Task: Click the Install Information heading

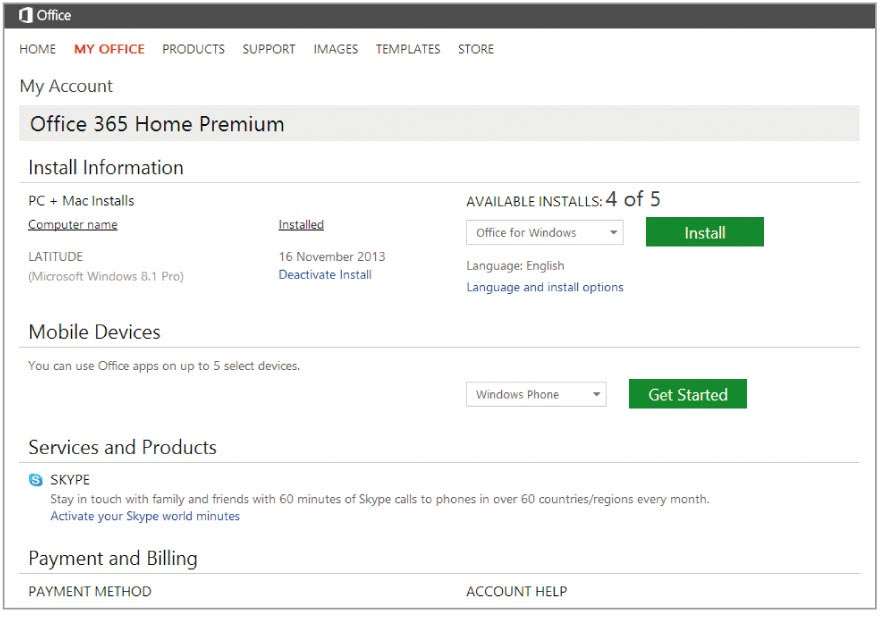Action: coord(106,168)
